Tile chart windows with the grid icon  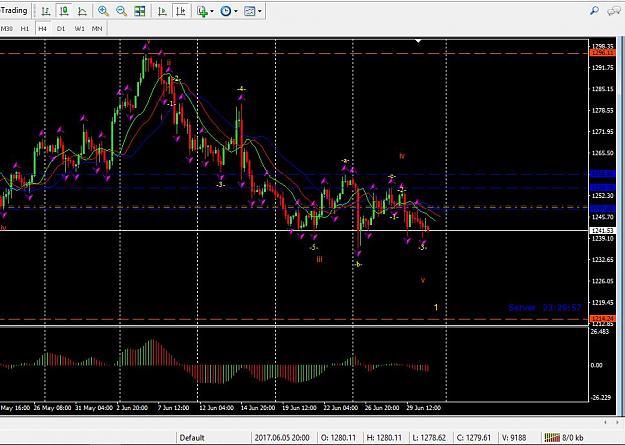click(x=140, y=11)
